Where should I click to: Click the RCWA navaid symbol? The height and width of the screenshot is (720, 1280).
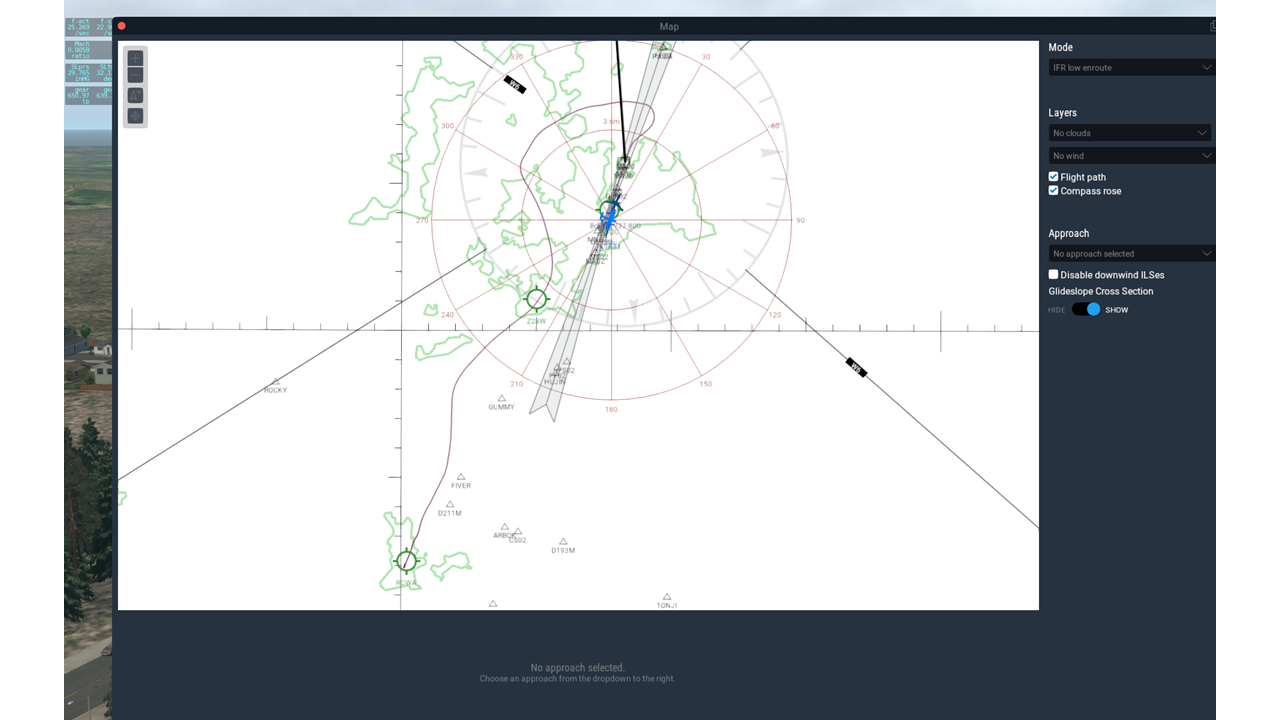[406, 561]
